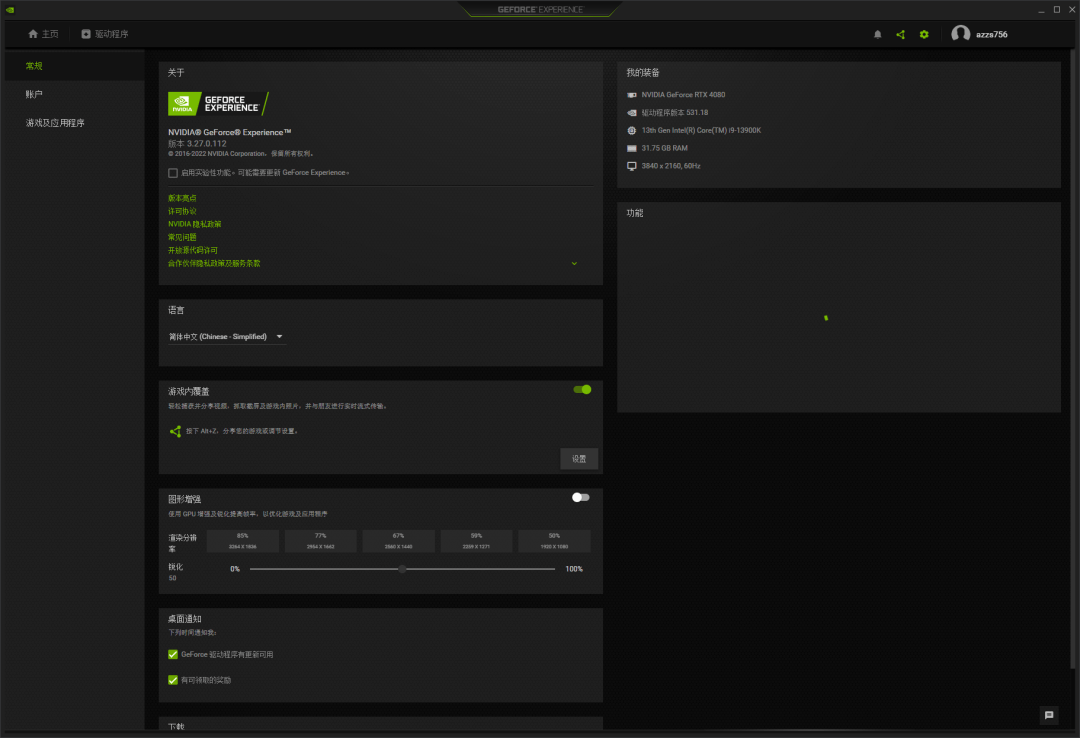Close the GeForce Experience window
1080x738 pixels.
pos(1072,10)
